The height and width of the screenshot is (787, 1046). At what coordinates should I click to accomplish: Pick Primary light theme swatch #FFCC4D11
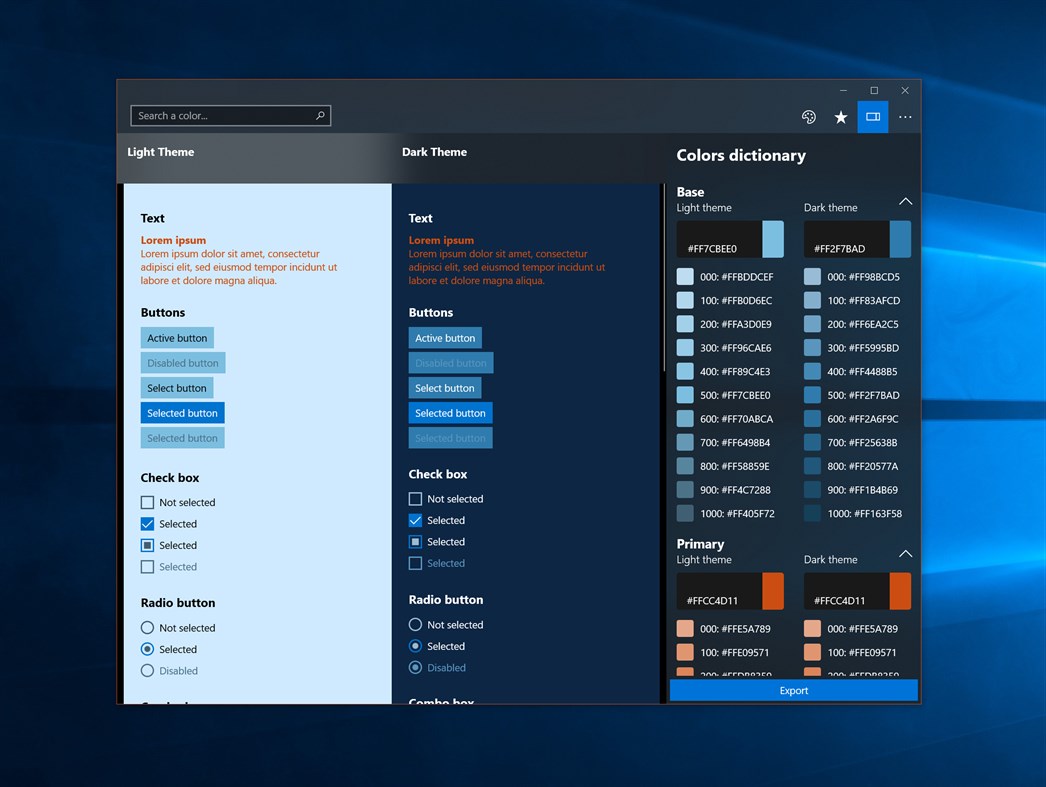pyautogui.click(x=730, y=591)
